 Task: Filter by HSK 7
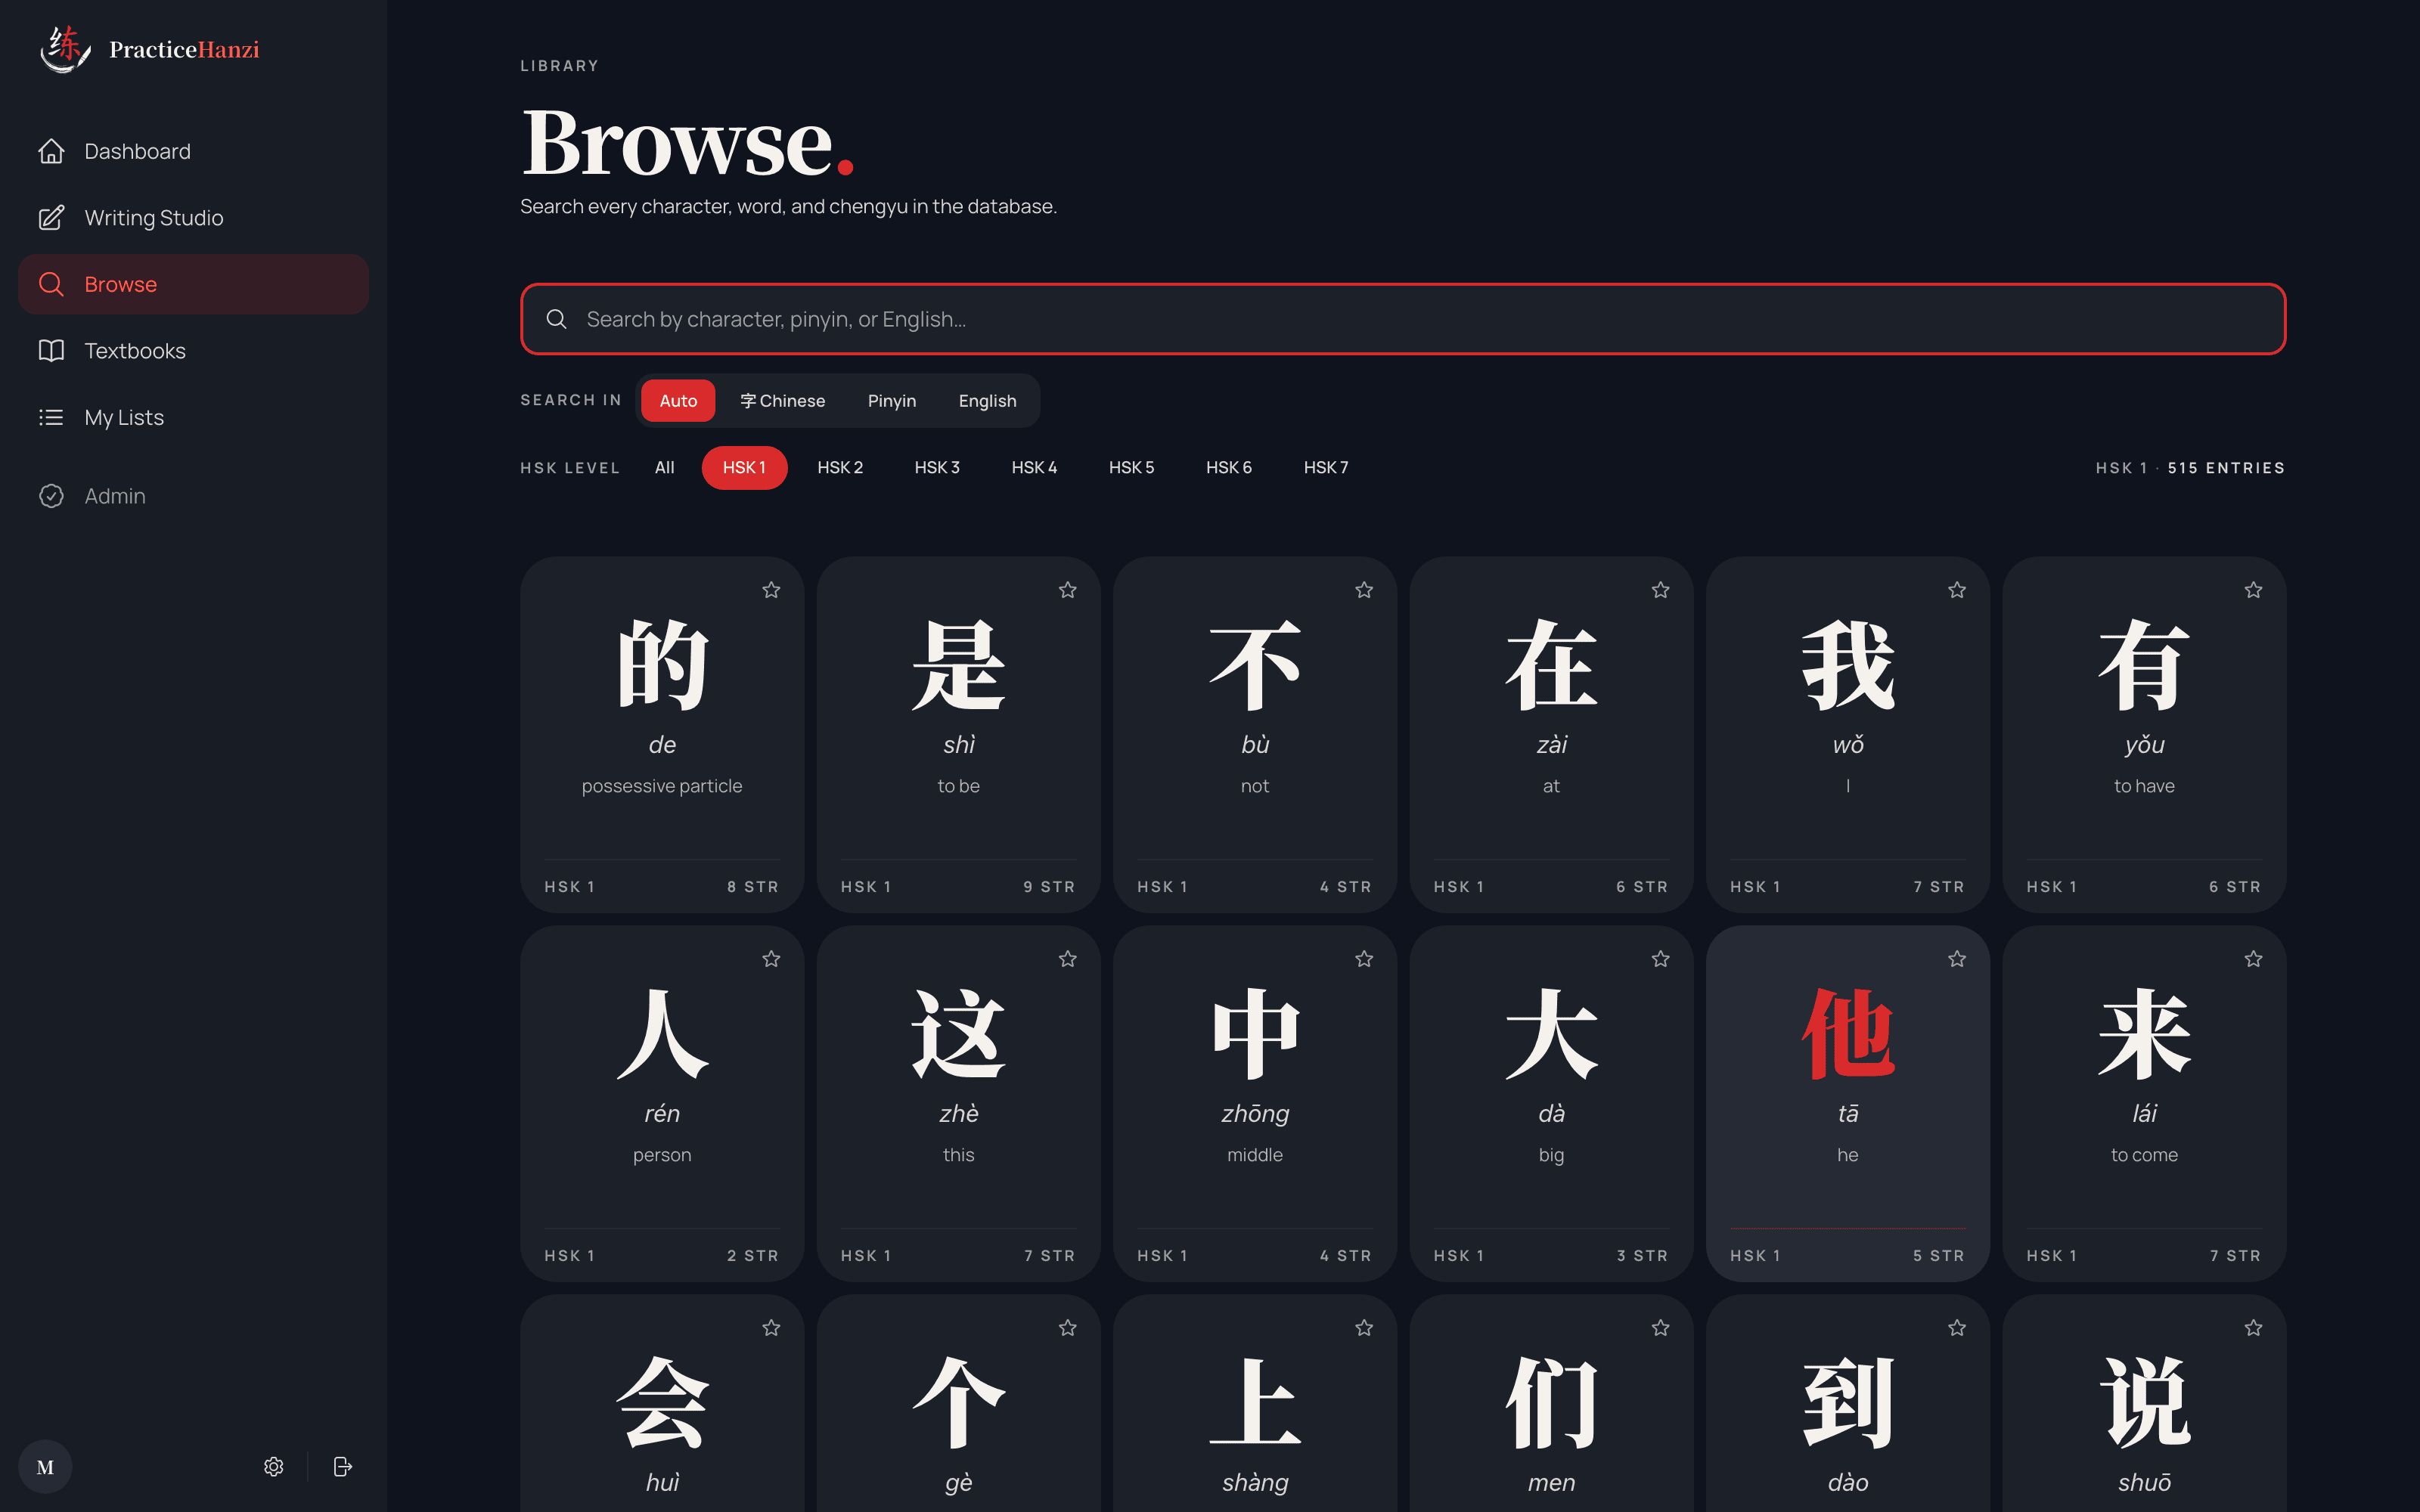pos(1325,468)
